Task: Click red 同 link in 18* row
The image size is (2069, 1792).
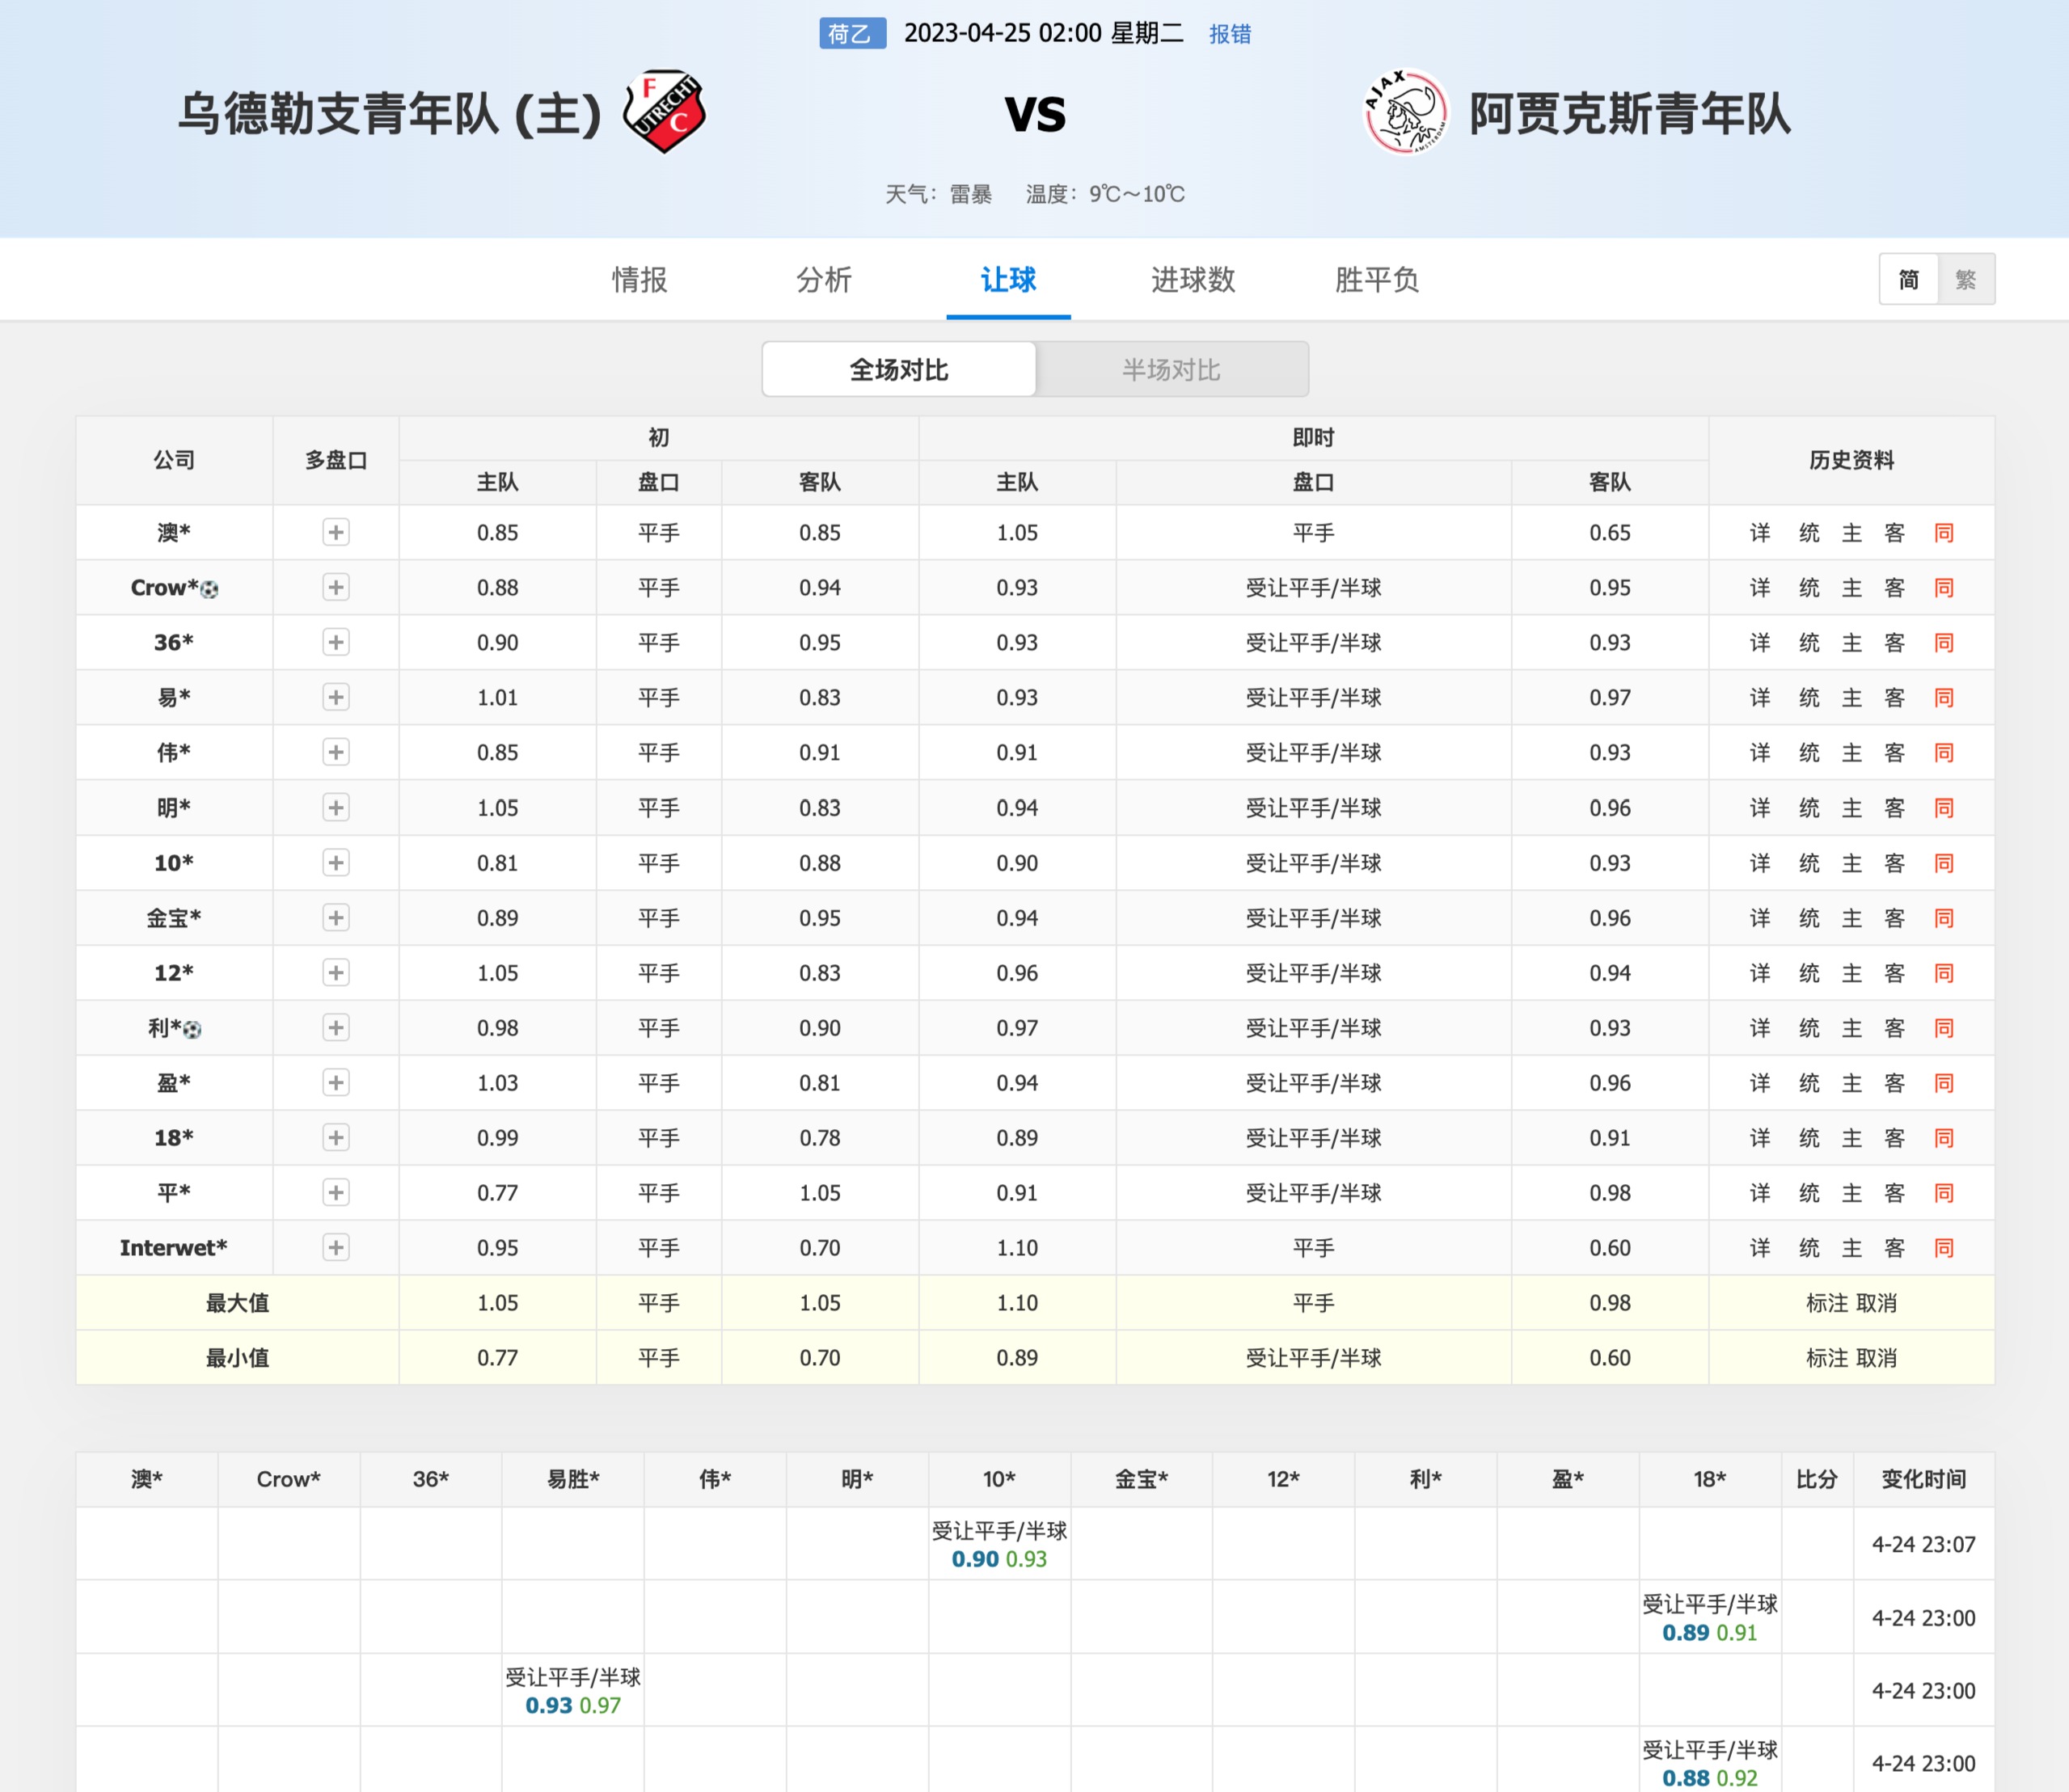Action: pyautogui.click(x=1944, y=1137)
